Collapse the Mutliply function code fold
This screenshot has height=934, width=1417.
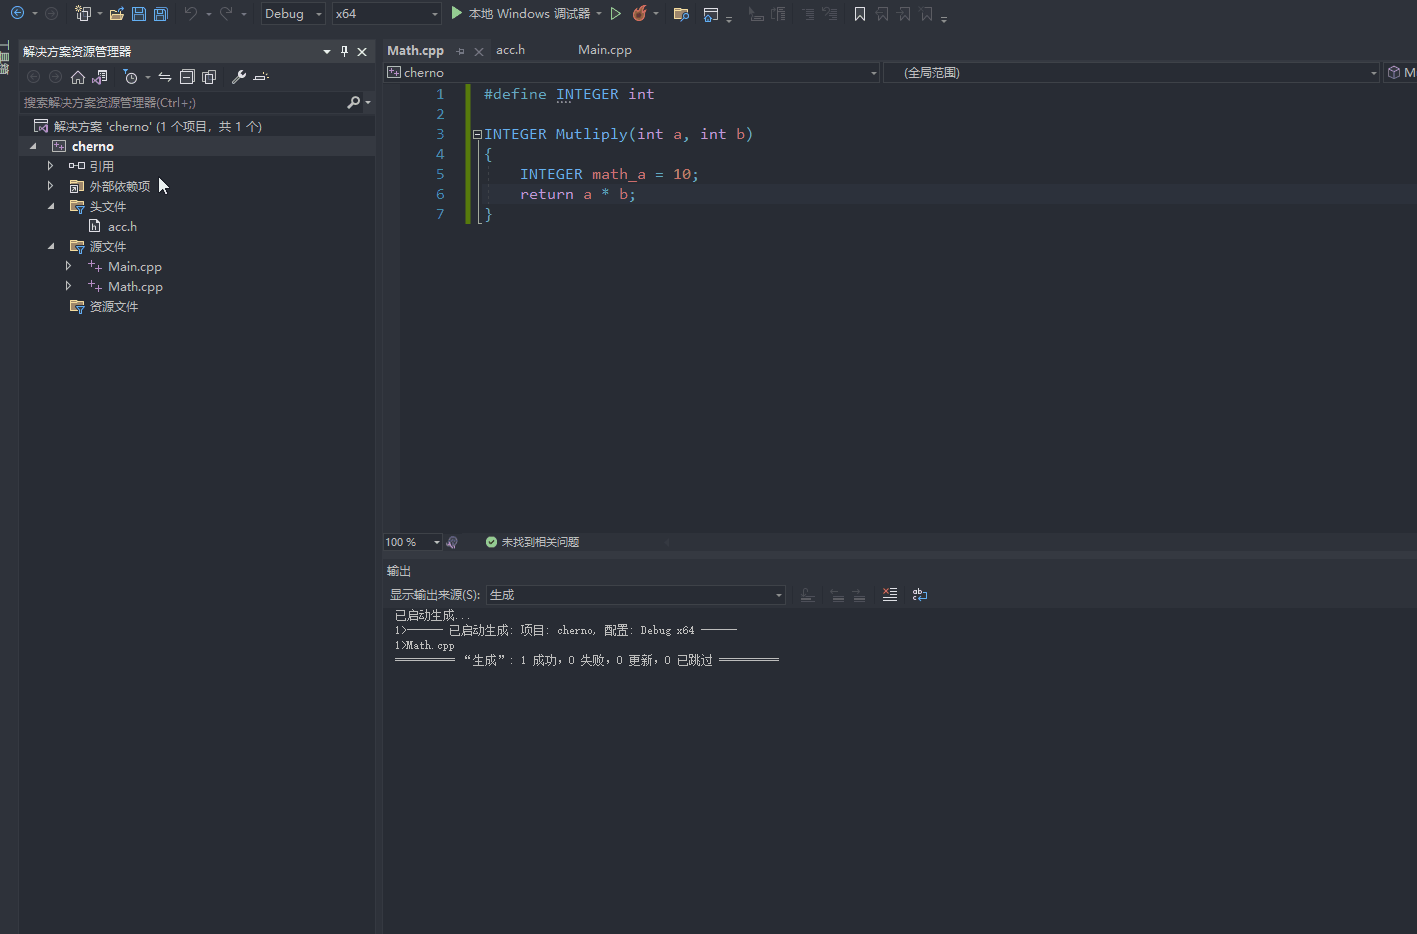coord(477,134)
